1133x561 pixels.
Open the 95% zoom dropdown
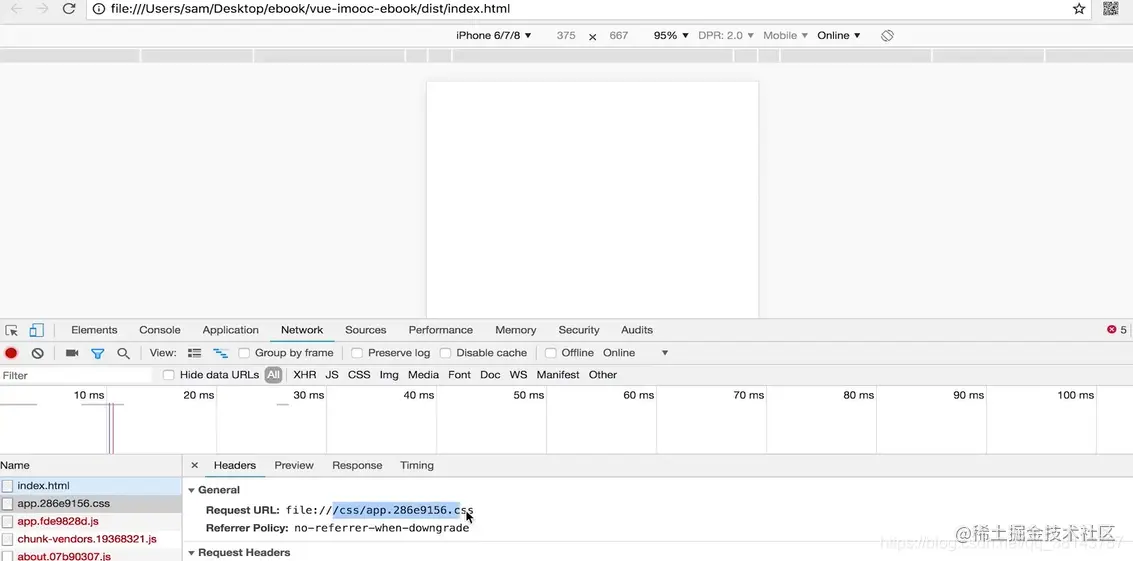[671, 35]
